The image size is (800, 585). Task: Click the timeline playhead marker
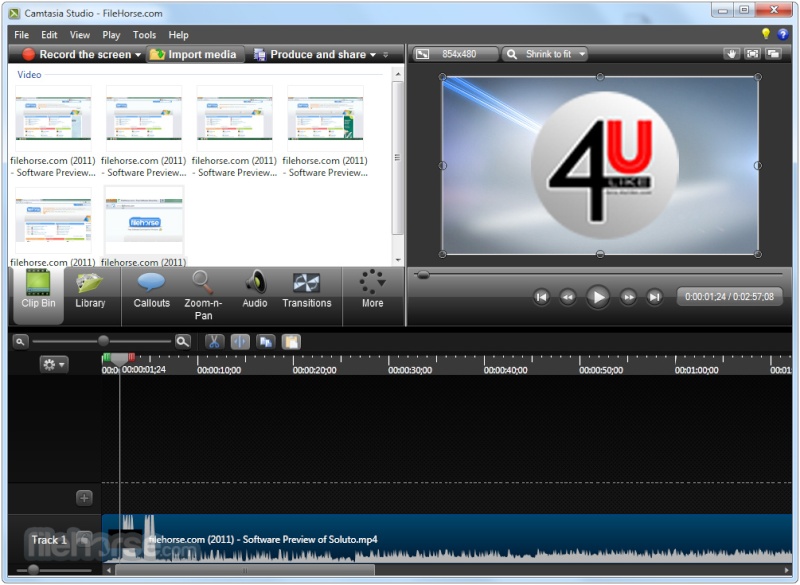tap(119, 360)
